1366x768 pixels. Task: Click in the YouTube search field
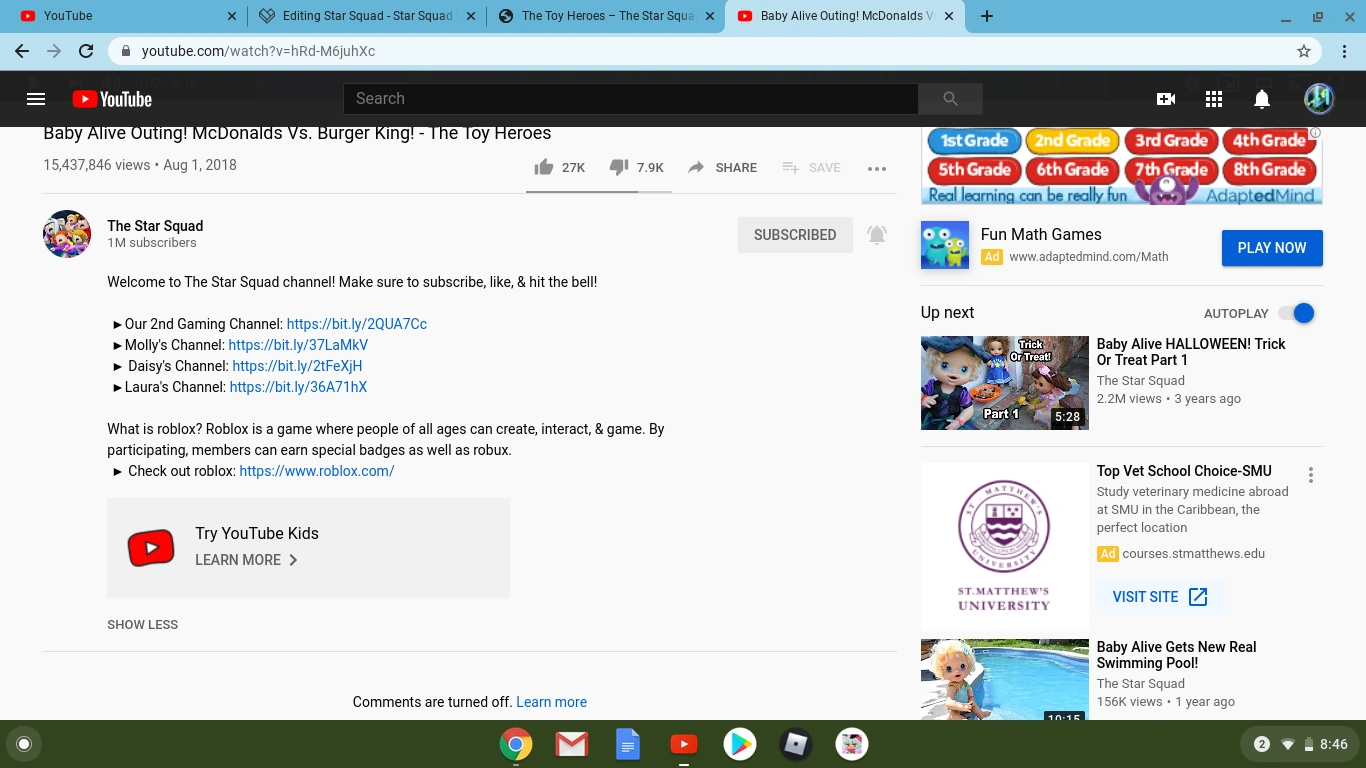pos(630,99)
